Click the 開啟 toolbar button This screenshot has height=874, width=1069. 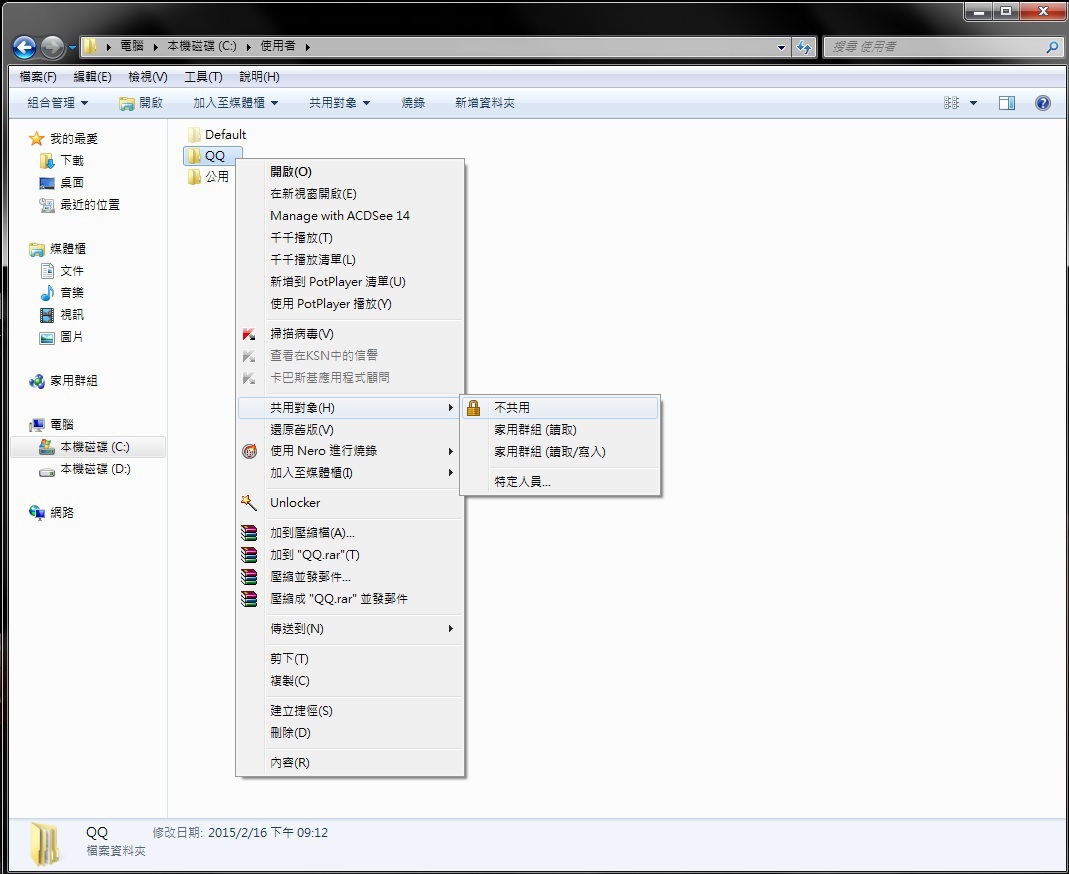[141, 103]
